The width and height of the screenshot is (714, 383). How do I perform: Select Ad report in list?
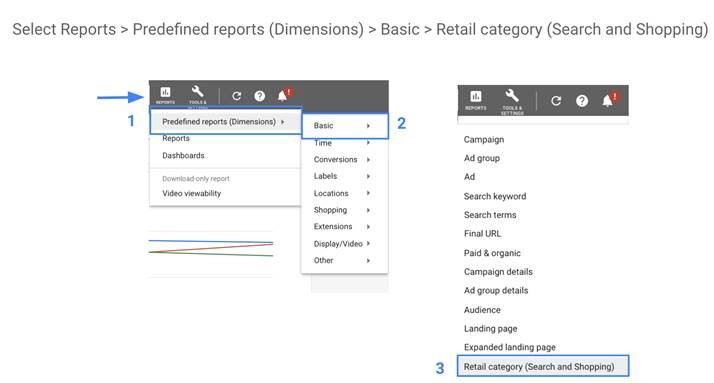[469, 177]
